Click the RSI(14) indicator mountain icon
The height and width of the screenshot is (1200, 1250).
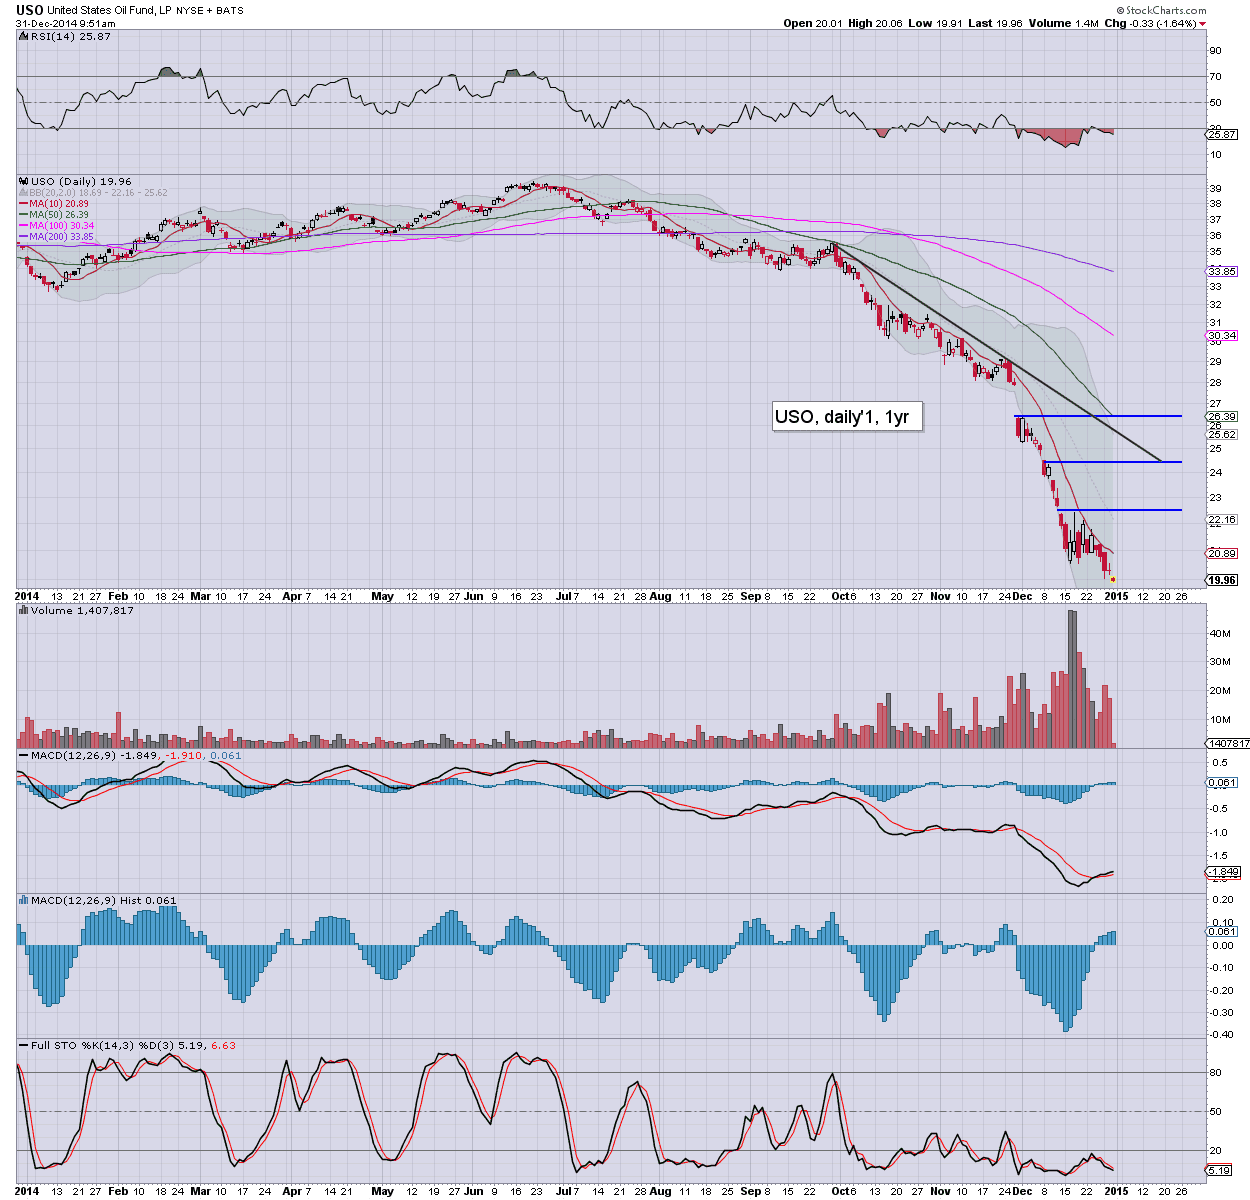click(x=24, y=36)
